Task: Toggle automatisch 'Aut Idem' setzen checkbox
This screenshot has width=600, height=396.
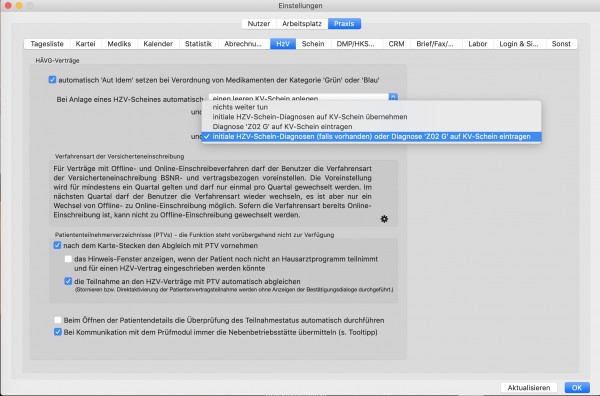Action: click(x=52, y=80)
